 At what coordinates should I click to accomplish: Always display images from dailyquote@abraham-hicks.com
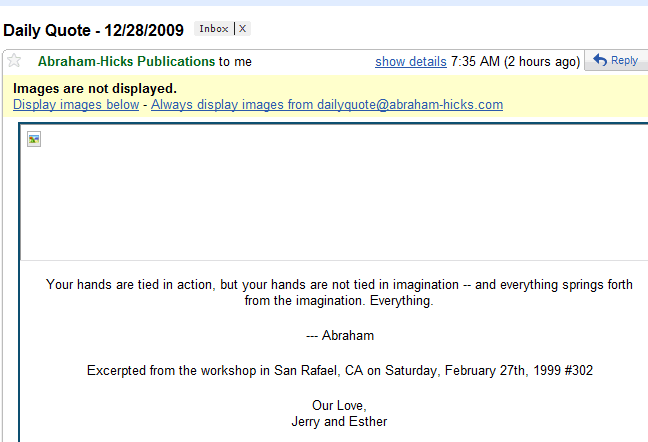point(327,105)
